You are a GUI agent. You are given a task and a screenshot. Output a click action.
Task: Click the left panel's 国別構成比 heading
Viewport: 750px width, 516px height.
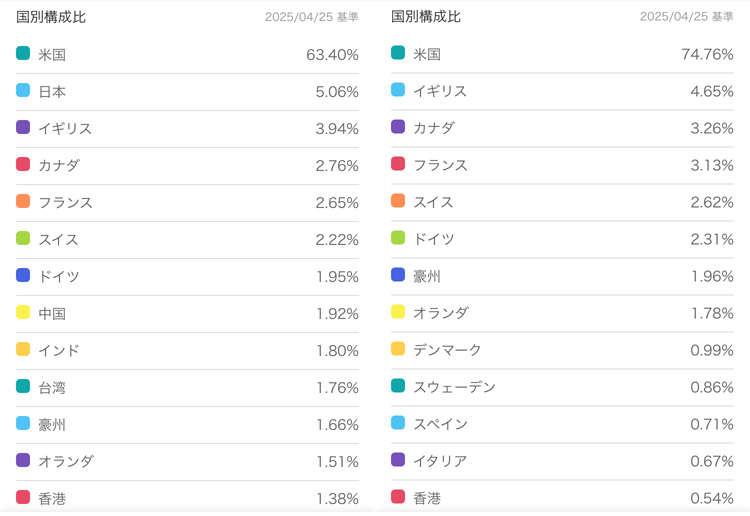(x=51, y=17)
